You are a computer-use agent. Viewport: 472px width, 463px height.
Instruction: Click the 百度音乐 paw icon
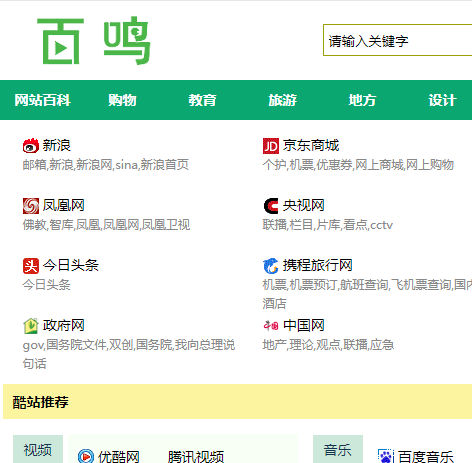click(x=386, y=456)
